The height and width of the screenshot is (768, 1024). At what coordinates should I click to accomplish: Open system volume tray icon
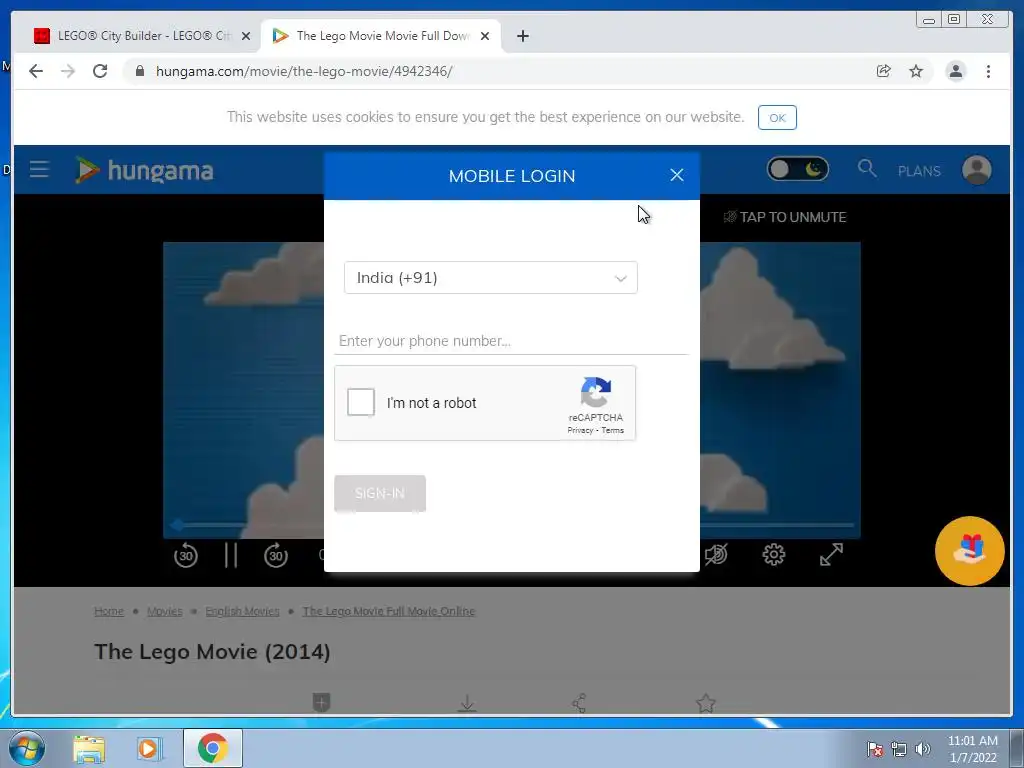pyautogui.click(x=922, y=749)
